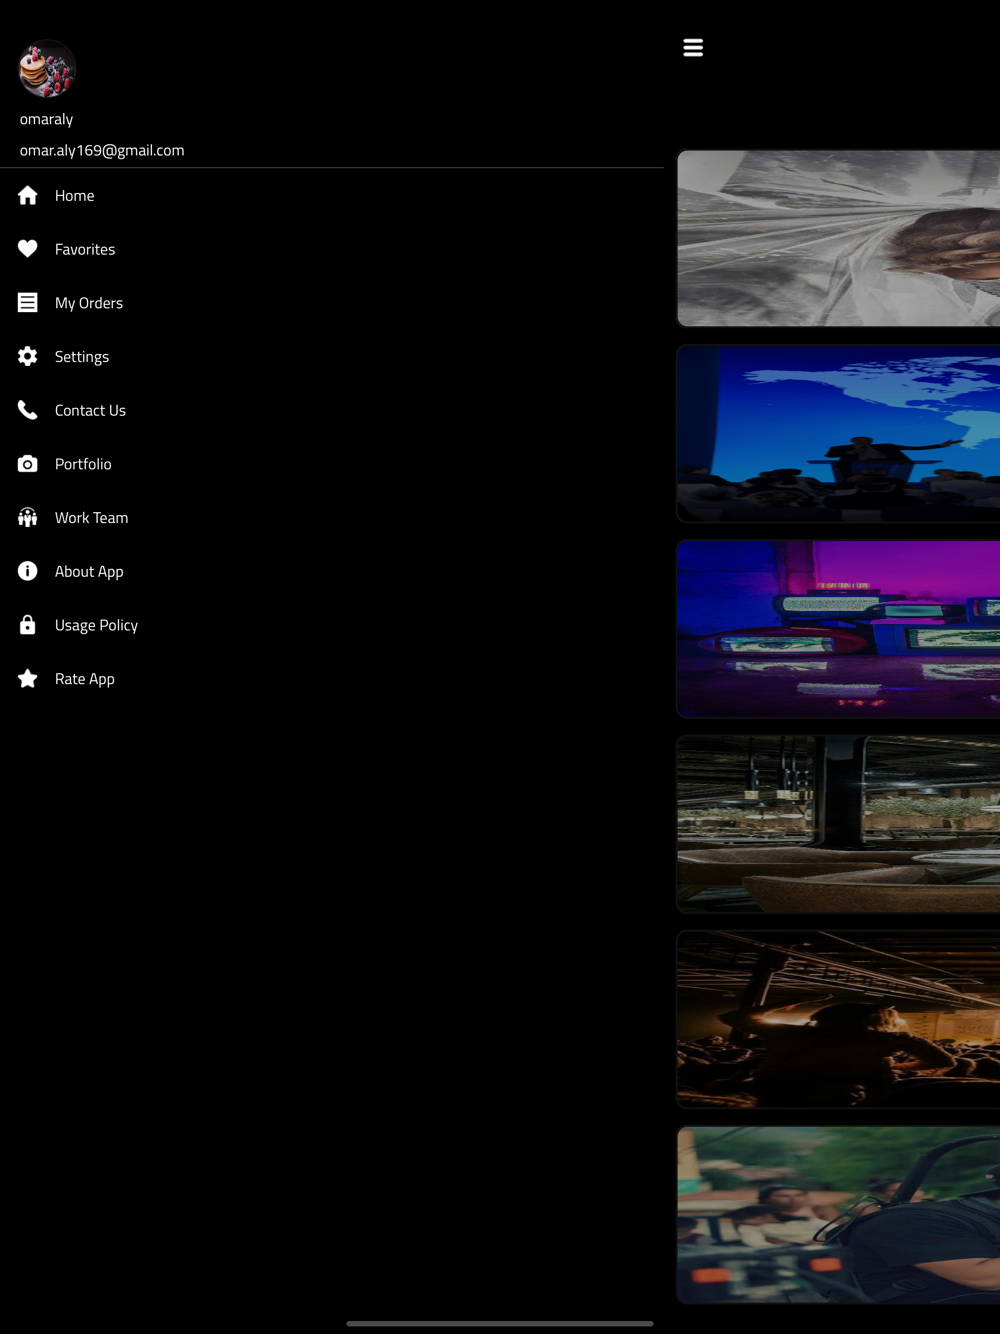Tap the omar.aly169@gmail.com email text
Screen dimensions: 1000x1334
point(102,150)
